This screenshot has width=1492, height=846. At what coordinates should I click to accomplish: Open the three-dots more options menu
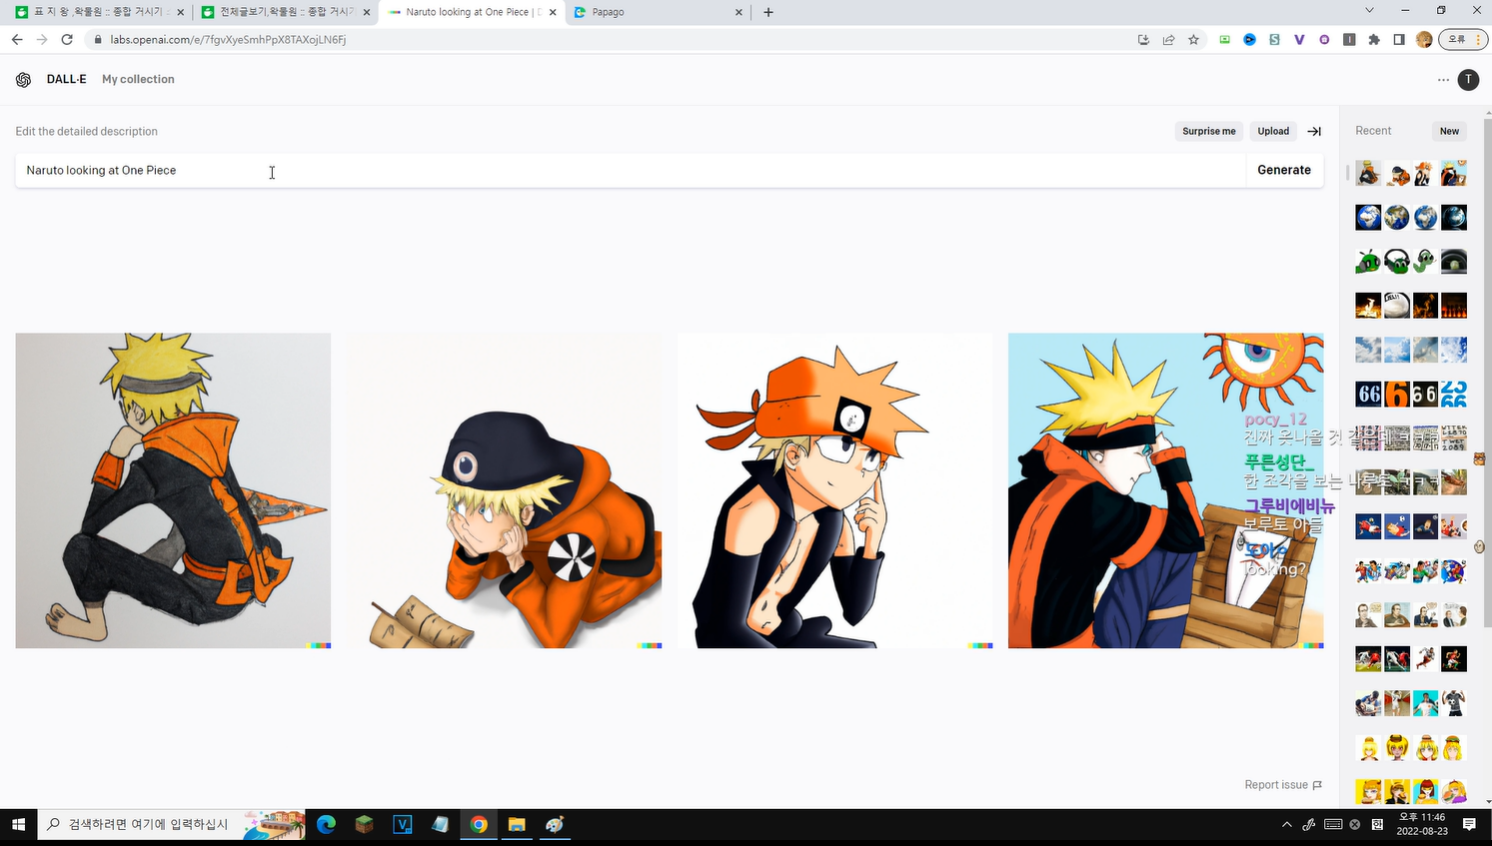(1443, 80)
